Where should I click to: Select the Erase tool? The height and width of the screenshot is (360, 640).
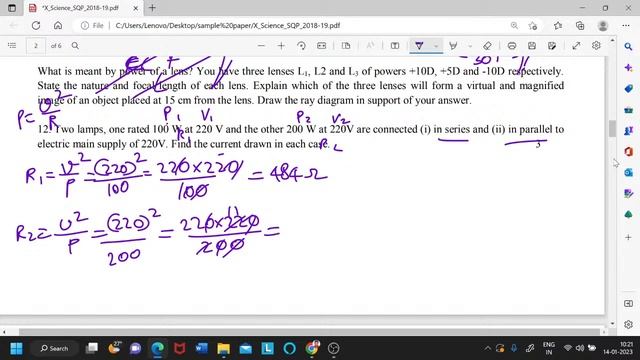click(x=487, y=46)
